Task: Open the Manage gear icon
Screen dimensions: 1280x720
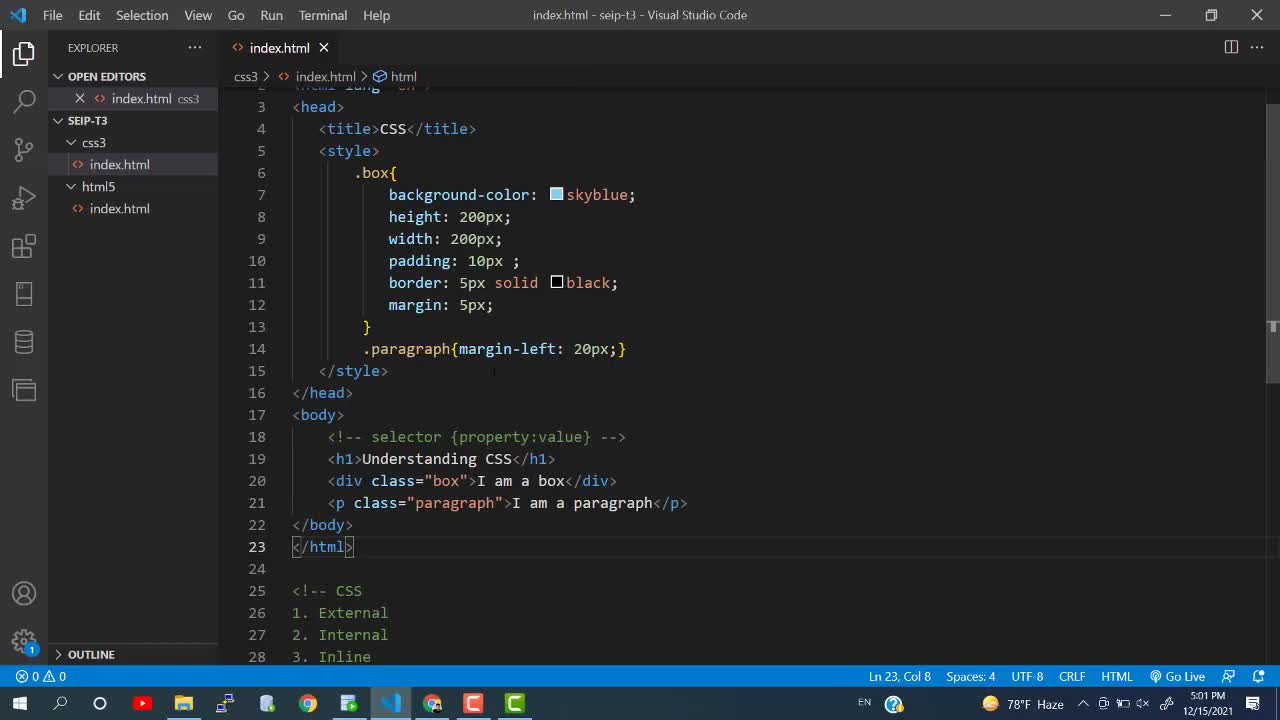Action: click(x=24, y=642)
